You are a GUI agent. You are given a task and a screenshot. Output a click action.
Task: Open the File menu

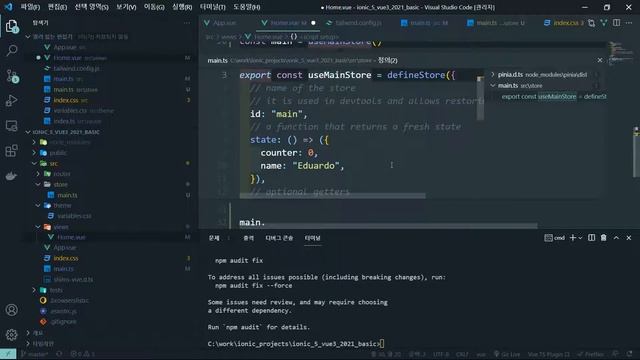tap(30, 7)
